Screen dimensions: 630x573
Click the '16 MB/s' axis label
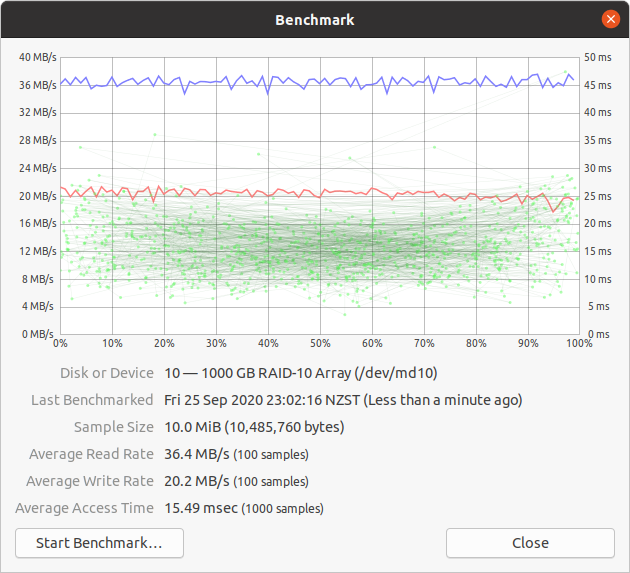coord(38,223)
